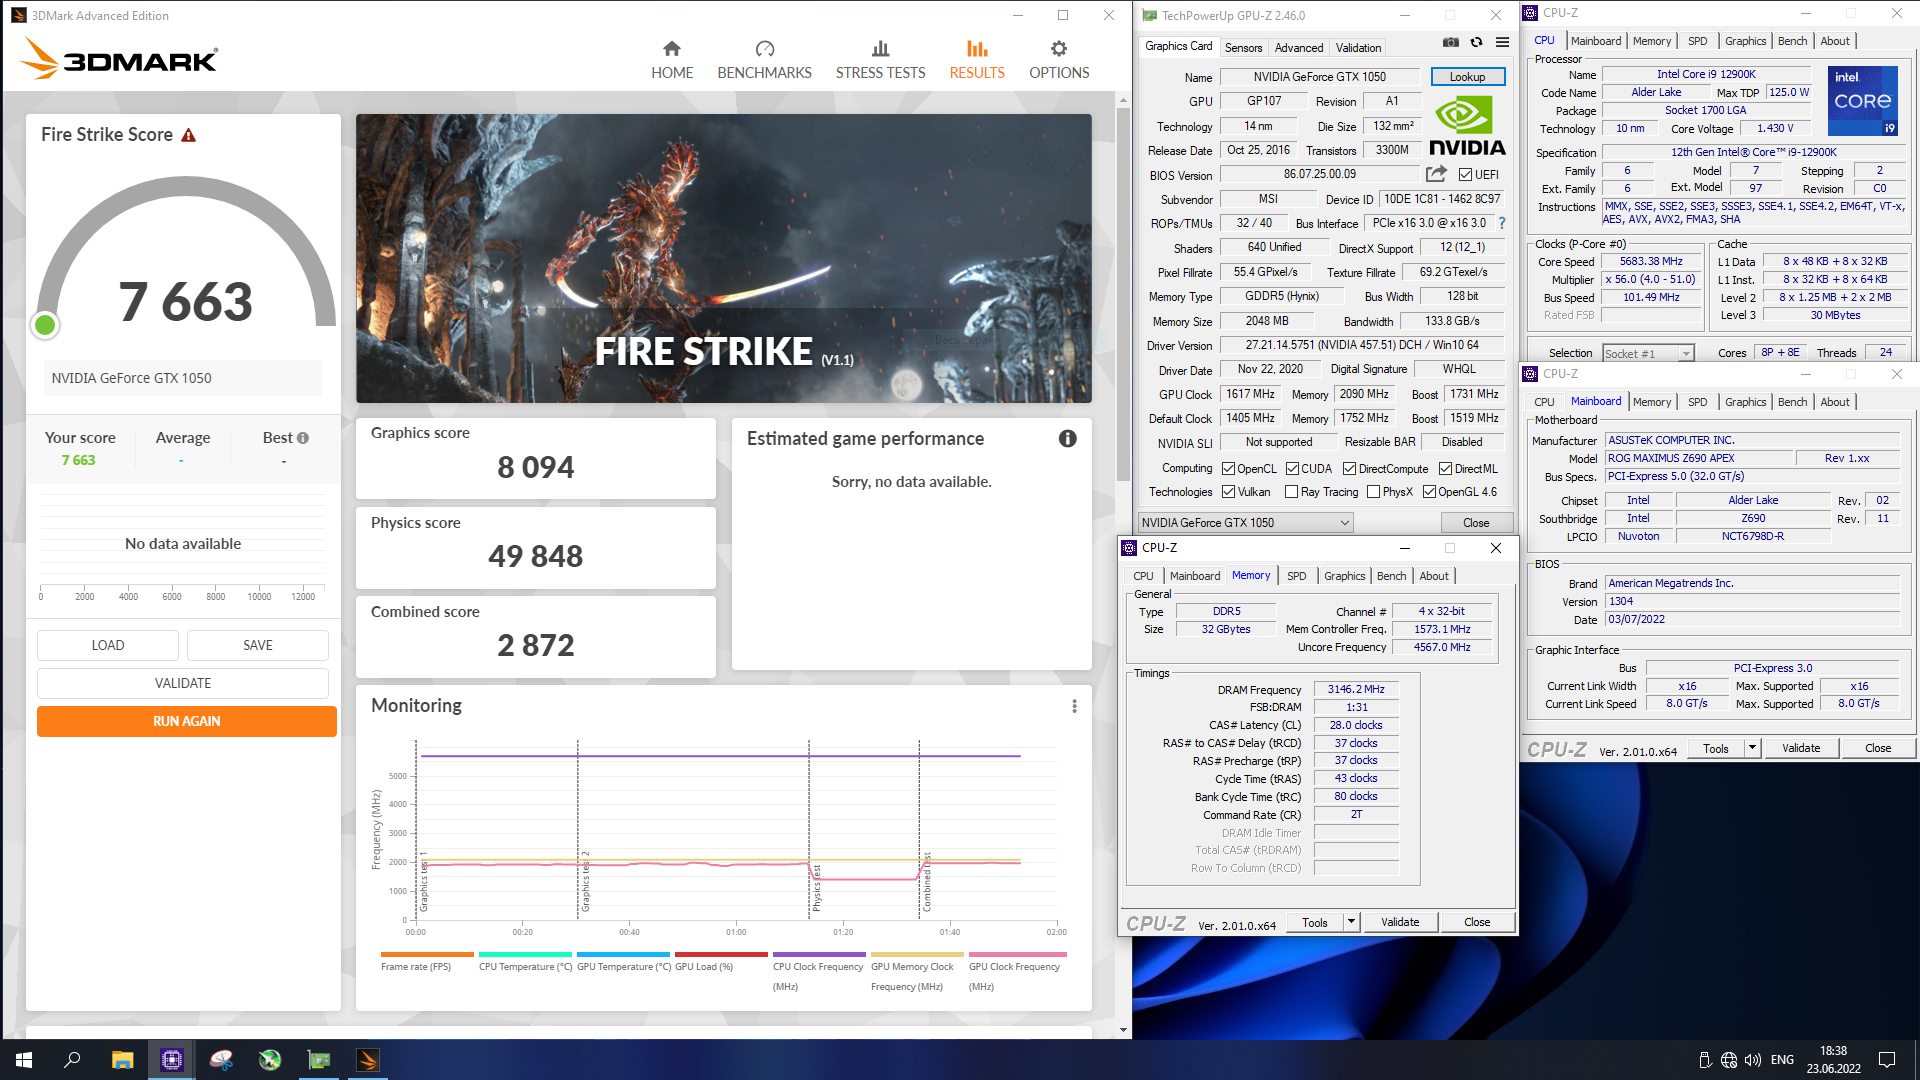
Task: Switch to GPU-Z Advanced tab
Action: [1299, 48]
